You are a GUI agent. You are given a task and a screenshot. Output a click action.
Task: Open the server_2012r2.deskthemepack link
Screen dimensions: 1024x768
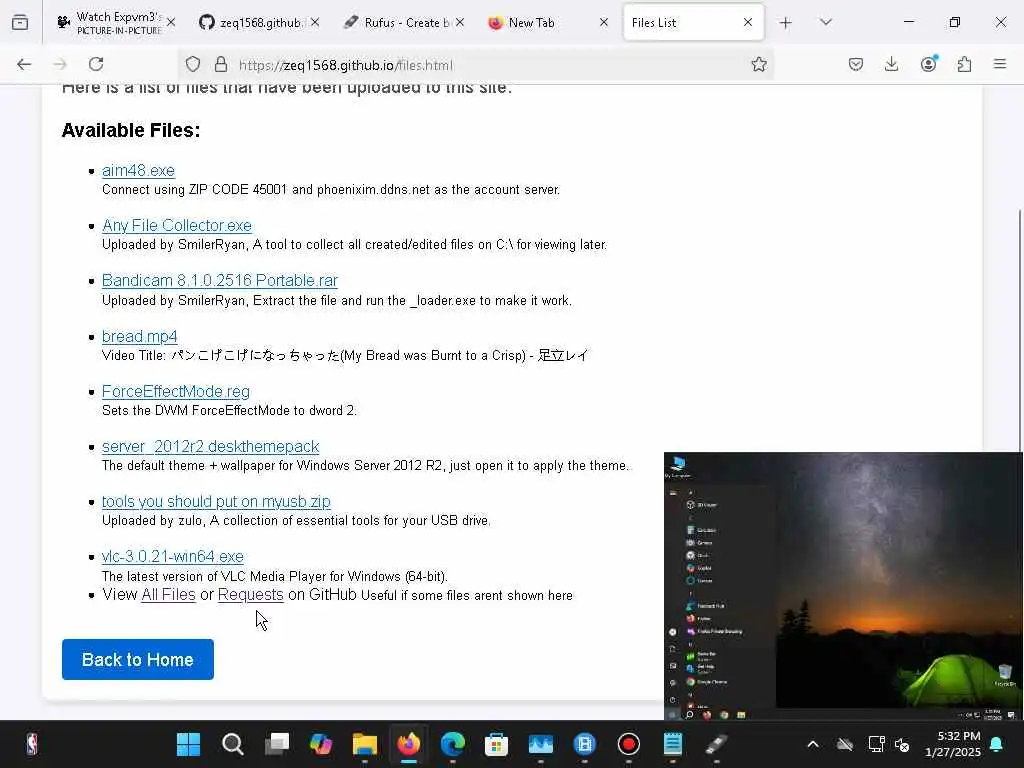210,447
